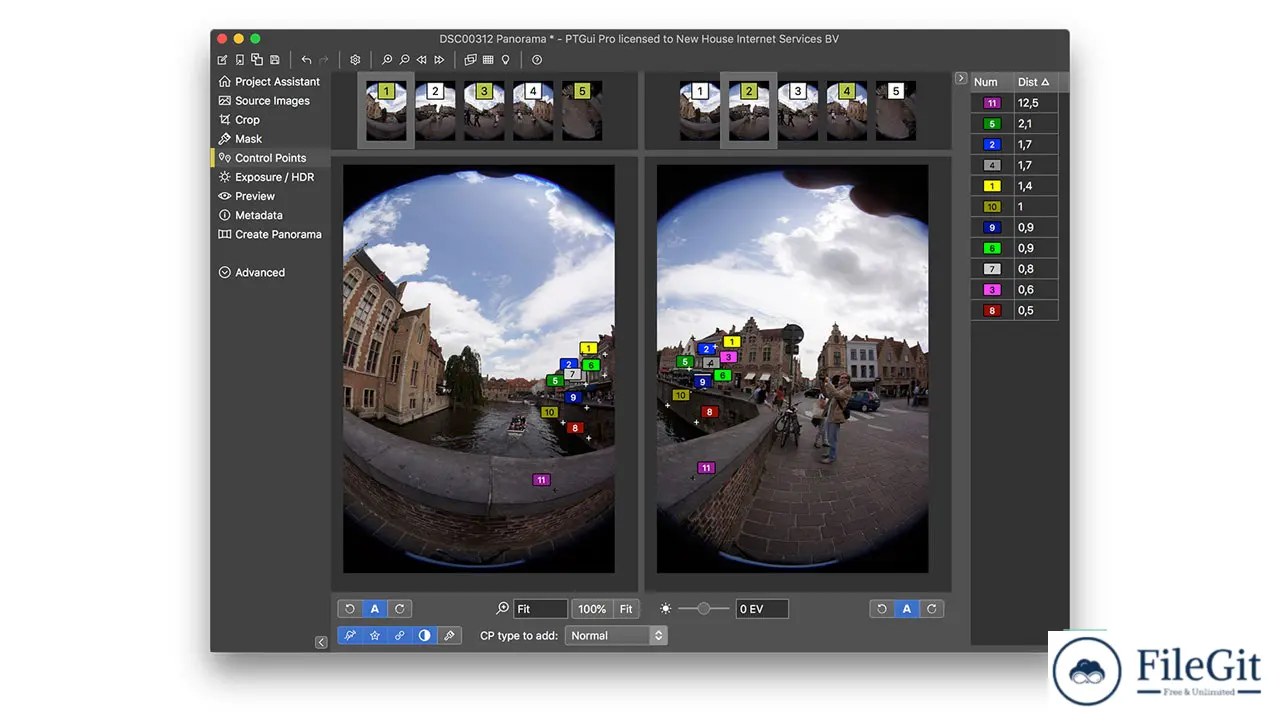Rotate right pane image counterclockwise
1280x720 pixels.
pyautogui.click(x=882, y=608)
